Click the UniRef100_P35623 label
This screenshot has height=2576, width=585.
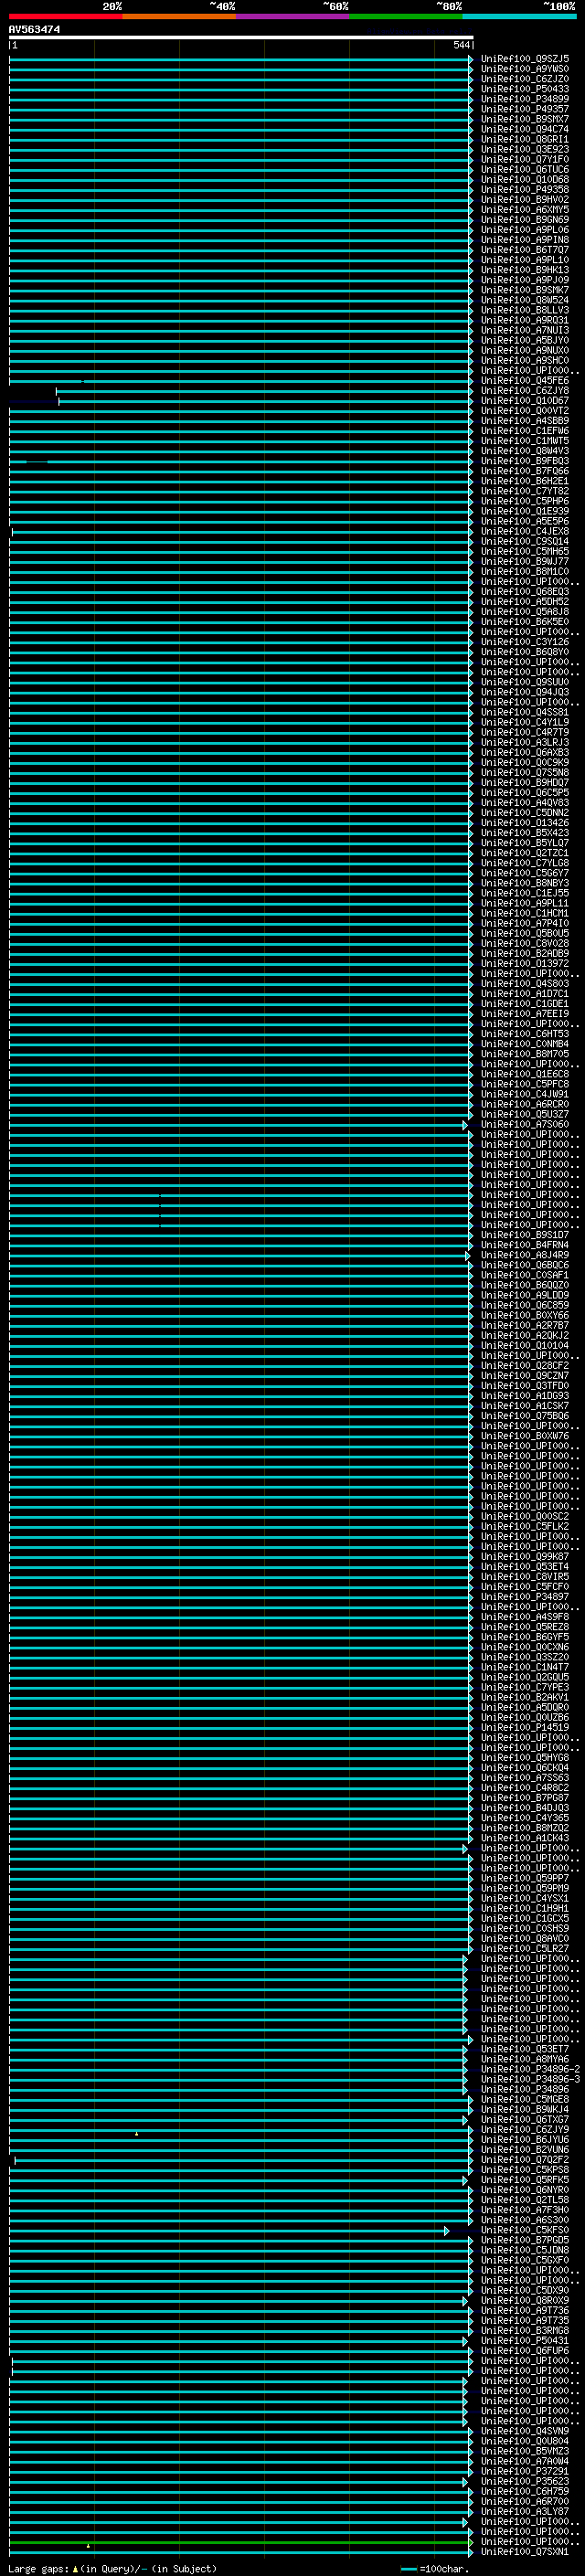coord(525,2482)
